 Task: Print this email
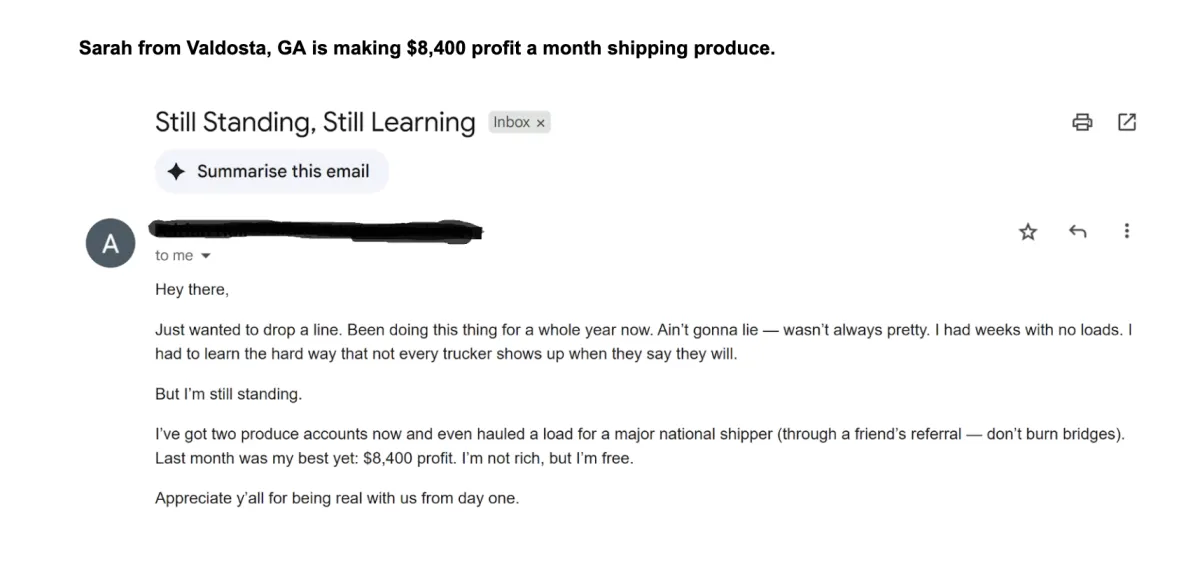1082,122
